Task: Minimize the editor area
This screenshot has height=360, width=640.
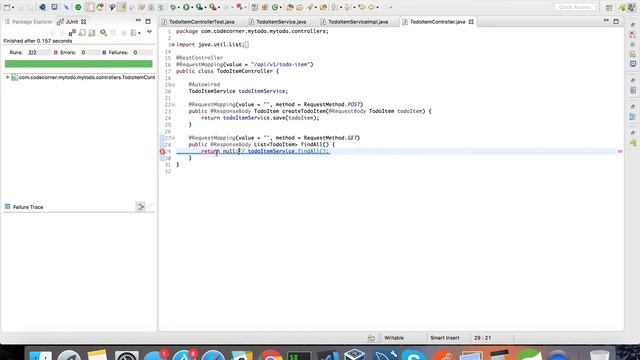Action: (x=606, y=21)
